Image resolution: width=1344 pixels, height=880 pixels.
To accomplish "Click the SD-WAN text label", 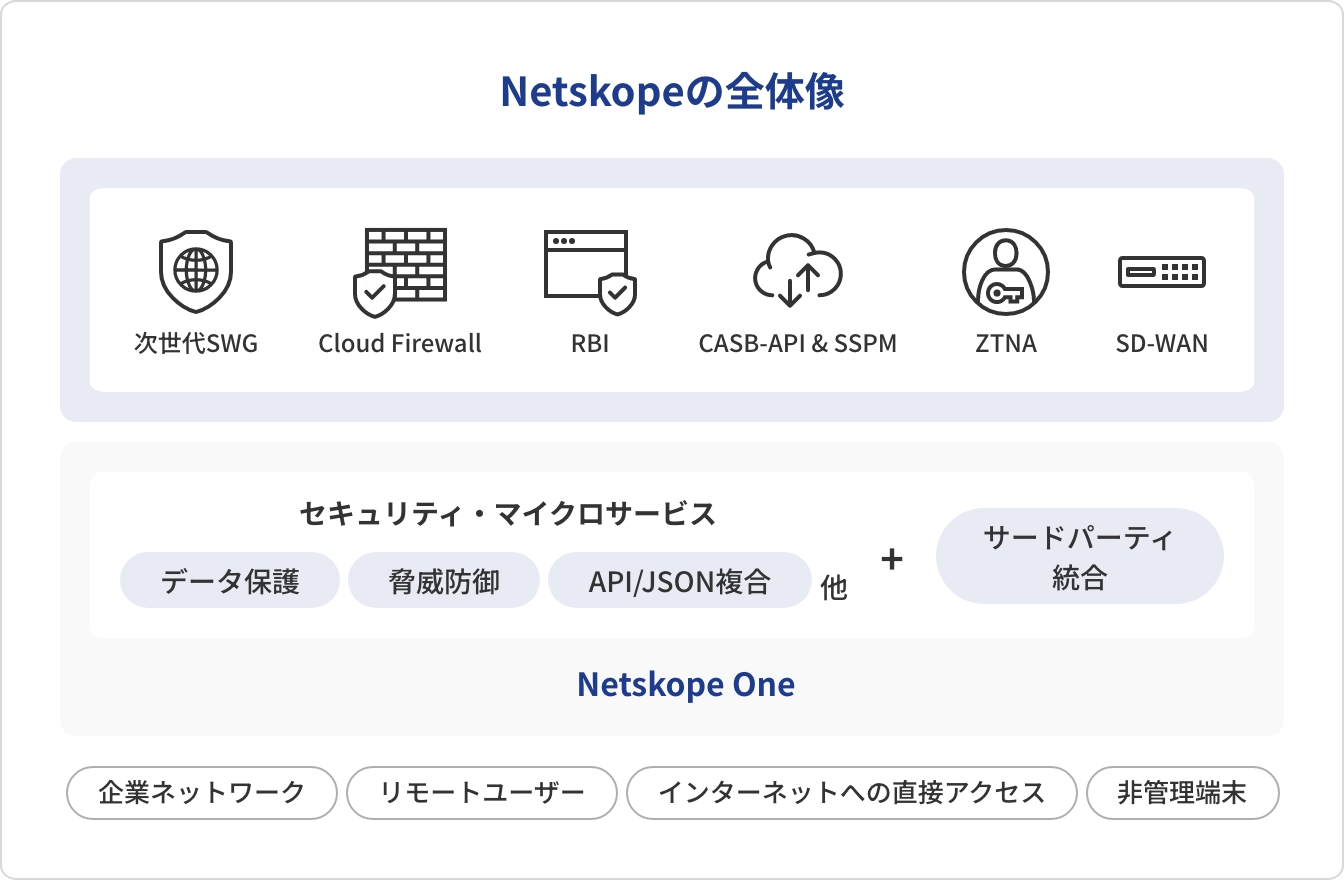I will tap(1161, 344).
